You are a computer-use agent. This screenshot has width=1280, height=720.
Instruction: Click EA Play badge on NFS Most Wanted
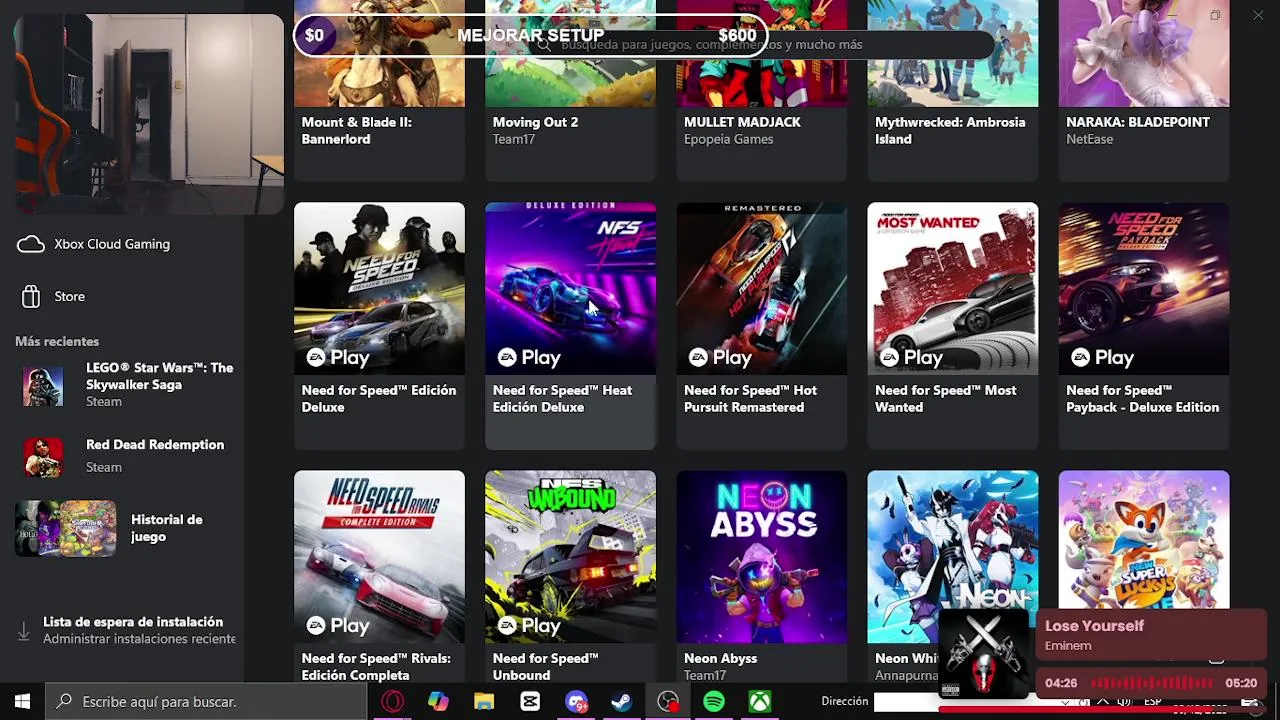pyautogui.click(x=911, y=357)
